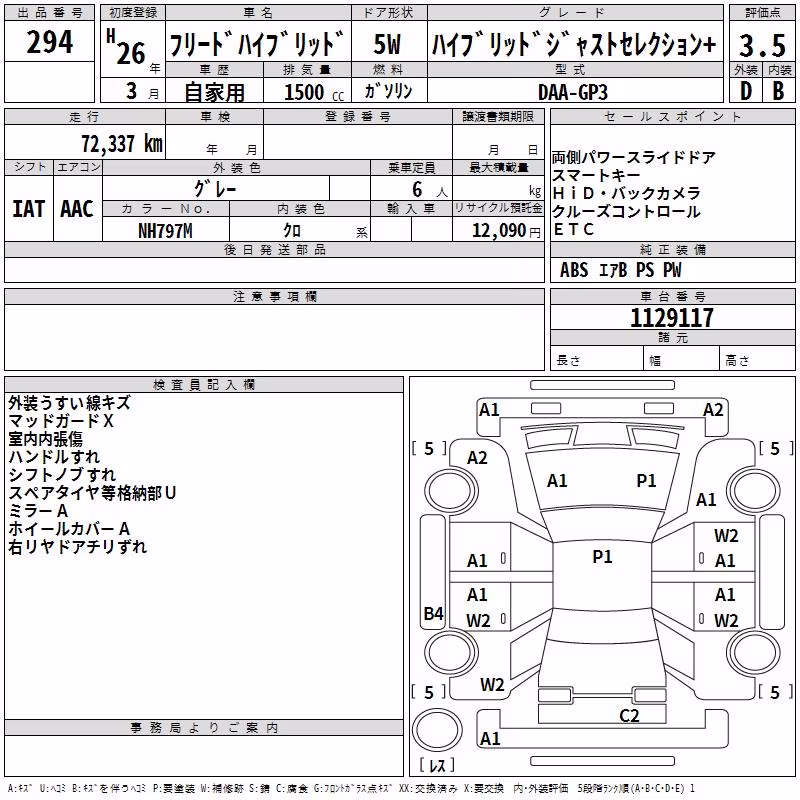
Task: Select inspector note 室内内張傷
Action: point(45,439)
